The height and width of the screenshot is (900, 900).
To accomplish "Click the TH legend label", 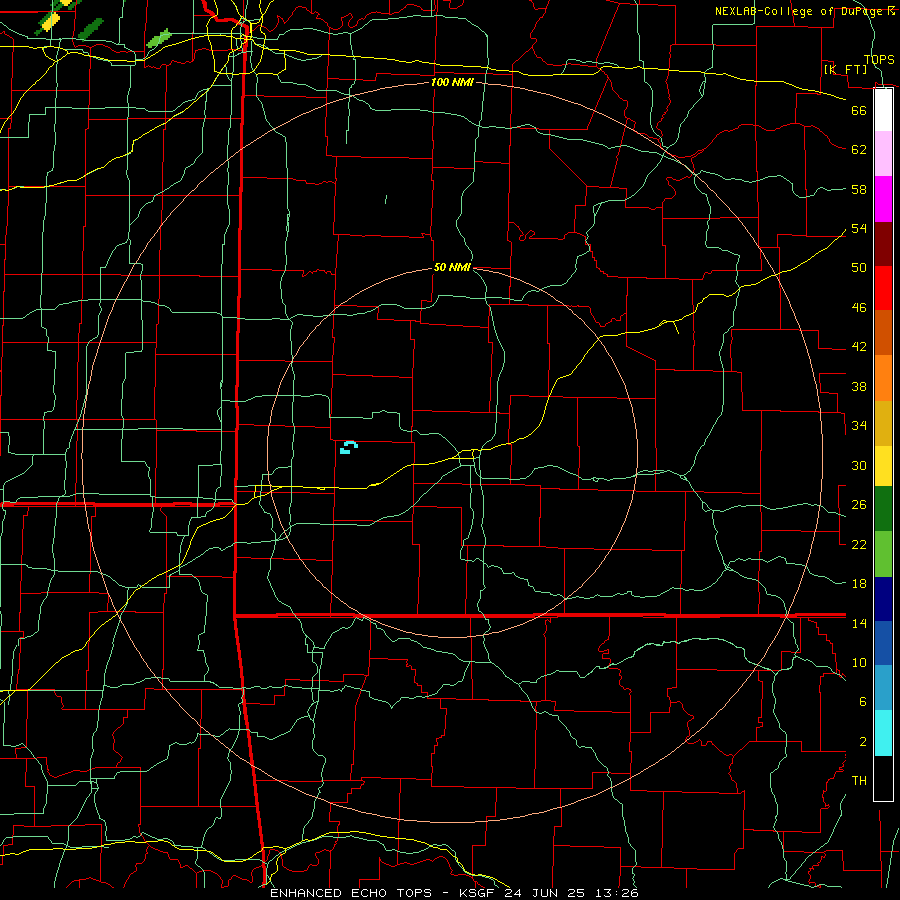I will (x=859, y=781).
